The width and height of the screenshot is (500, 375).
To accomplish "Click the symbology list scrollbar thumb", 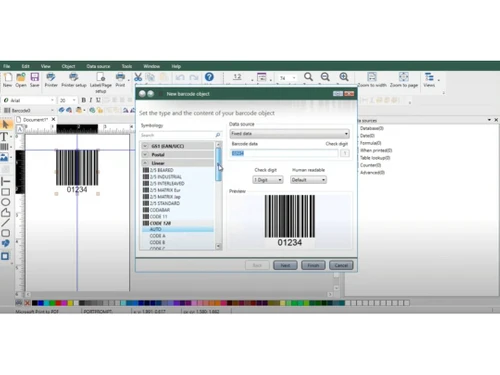I will pos(218,165).
